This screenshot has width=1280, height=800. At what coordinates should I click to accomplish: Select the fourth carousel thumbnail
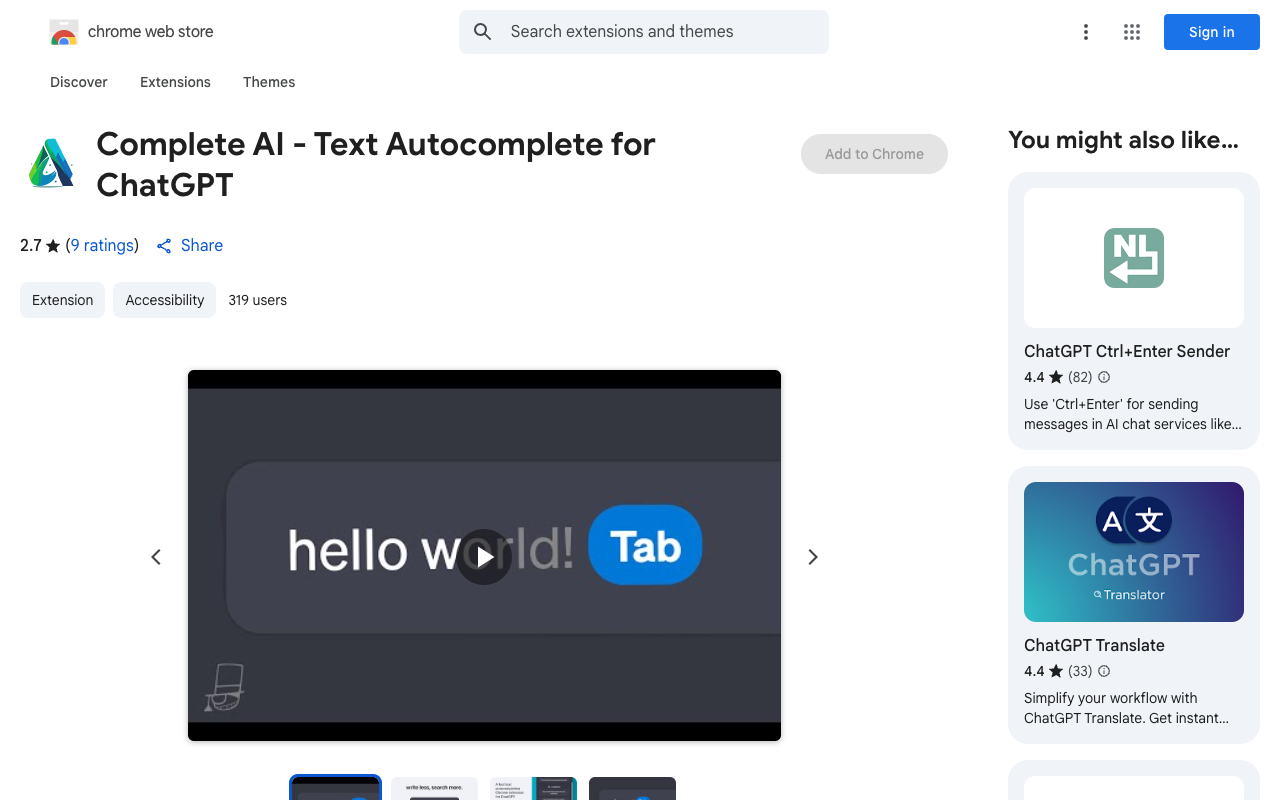[x=633, y=788]
